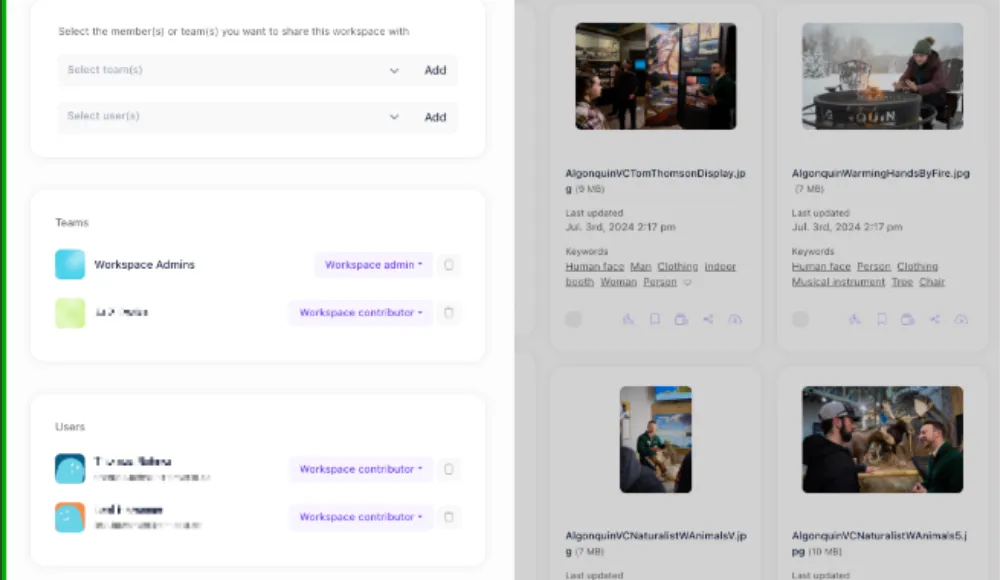This screenshot has width=1000, height=580.
Task: Open AlgonquinVCTomThomsonDisplay image thumbnail
Action: coord(656,76)
